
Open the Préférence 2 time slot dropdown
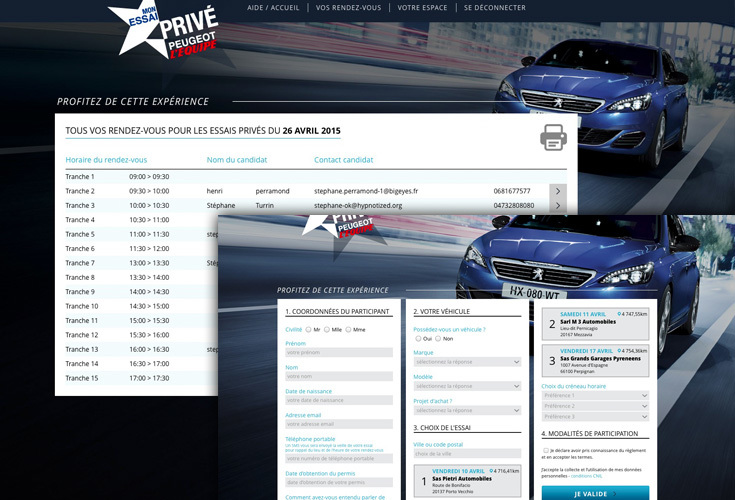(x=595, y=406)
